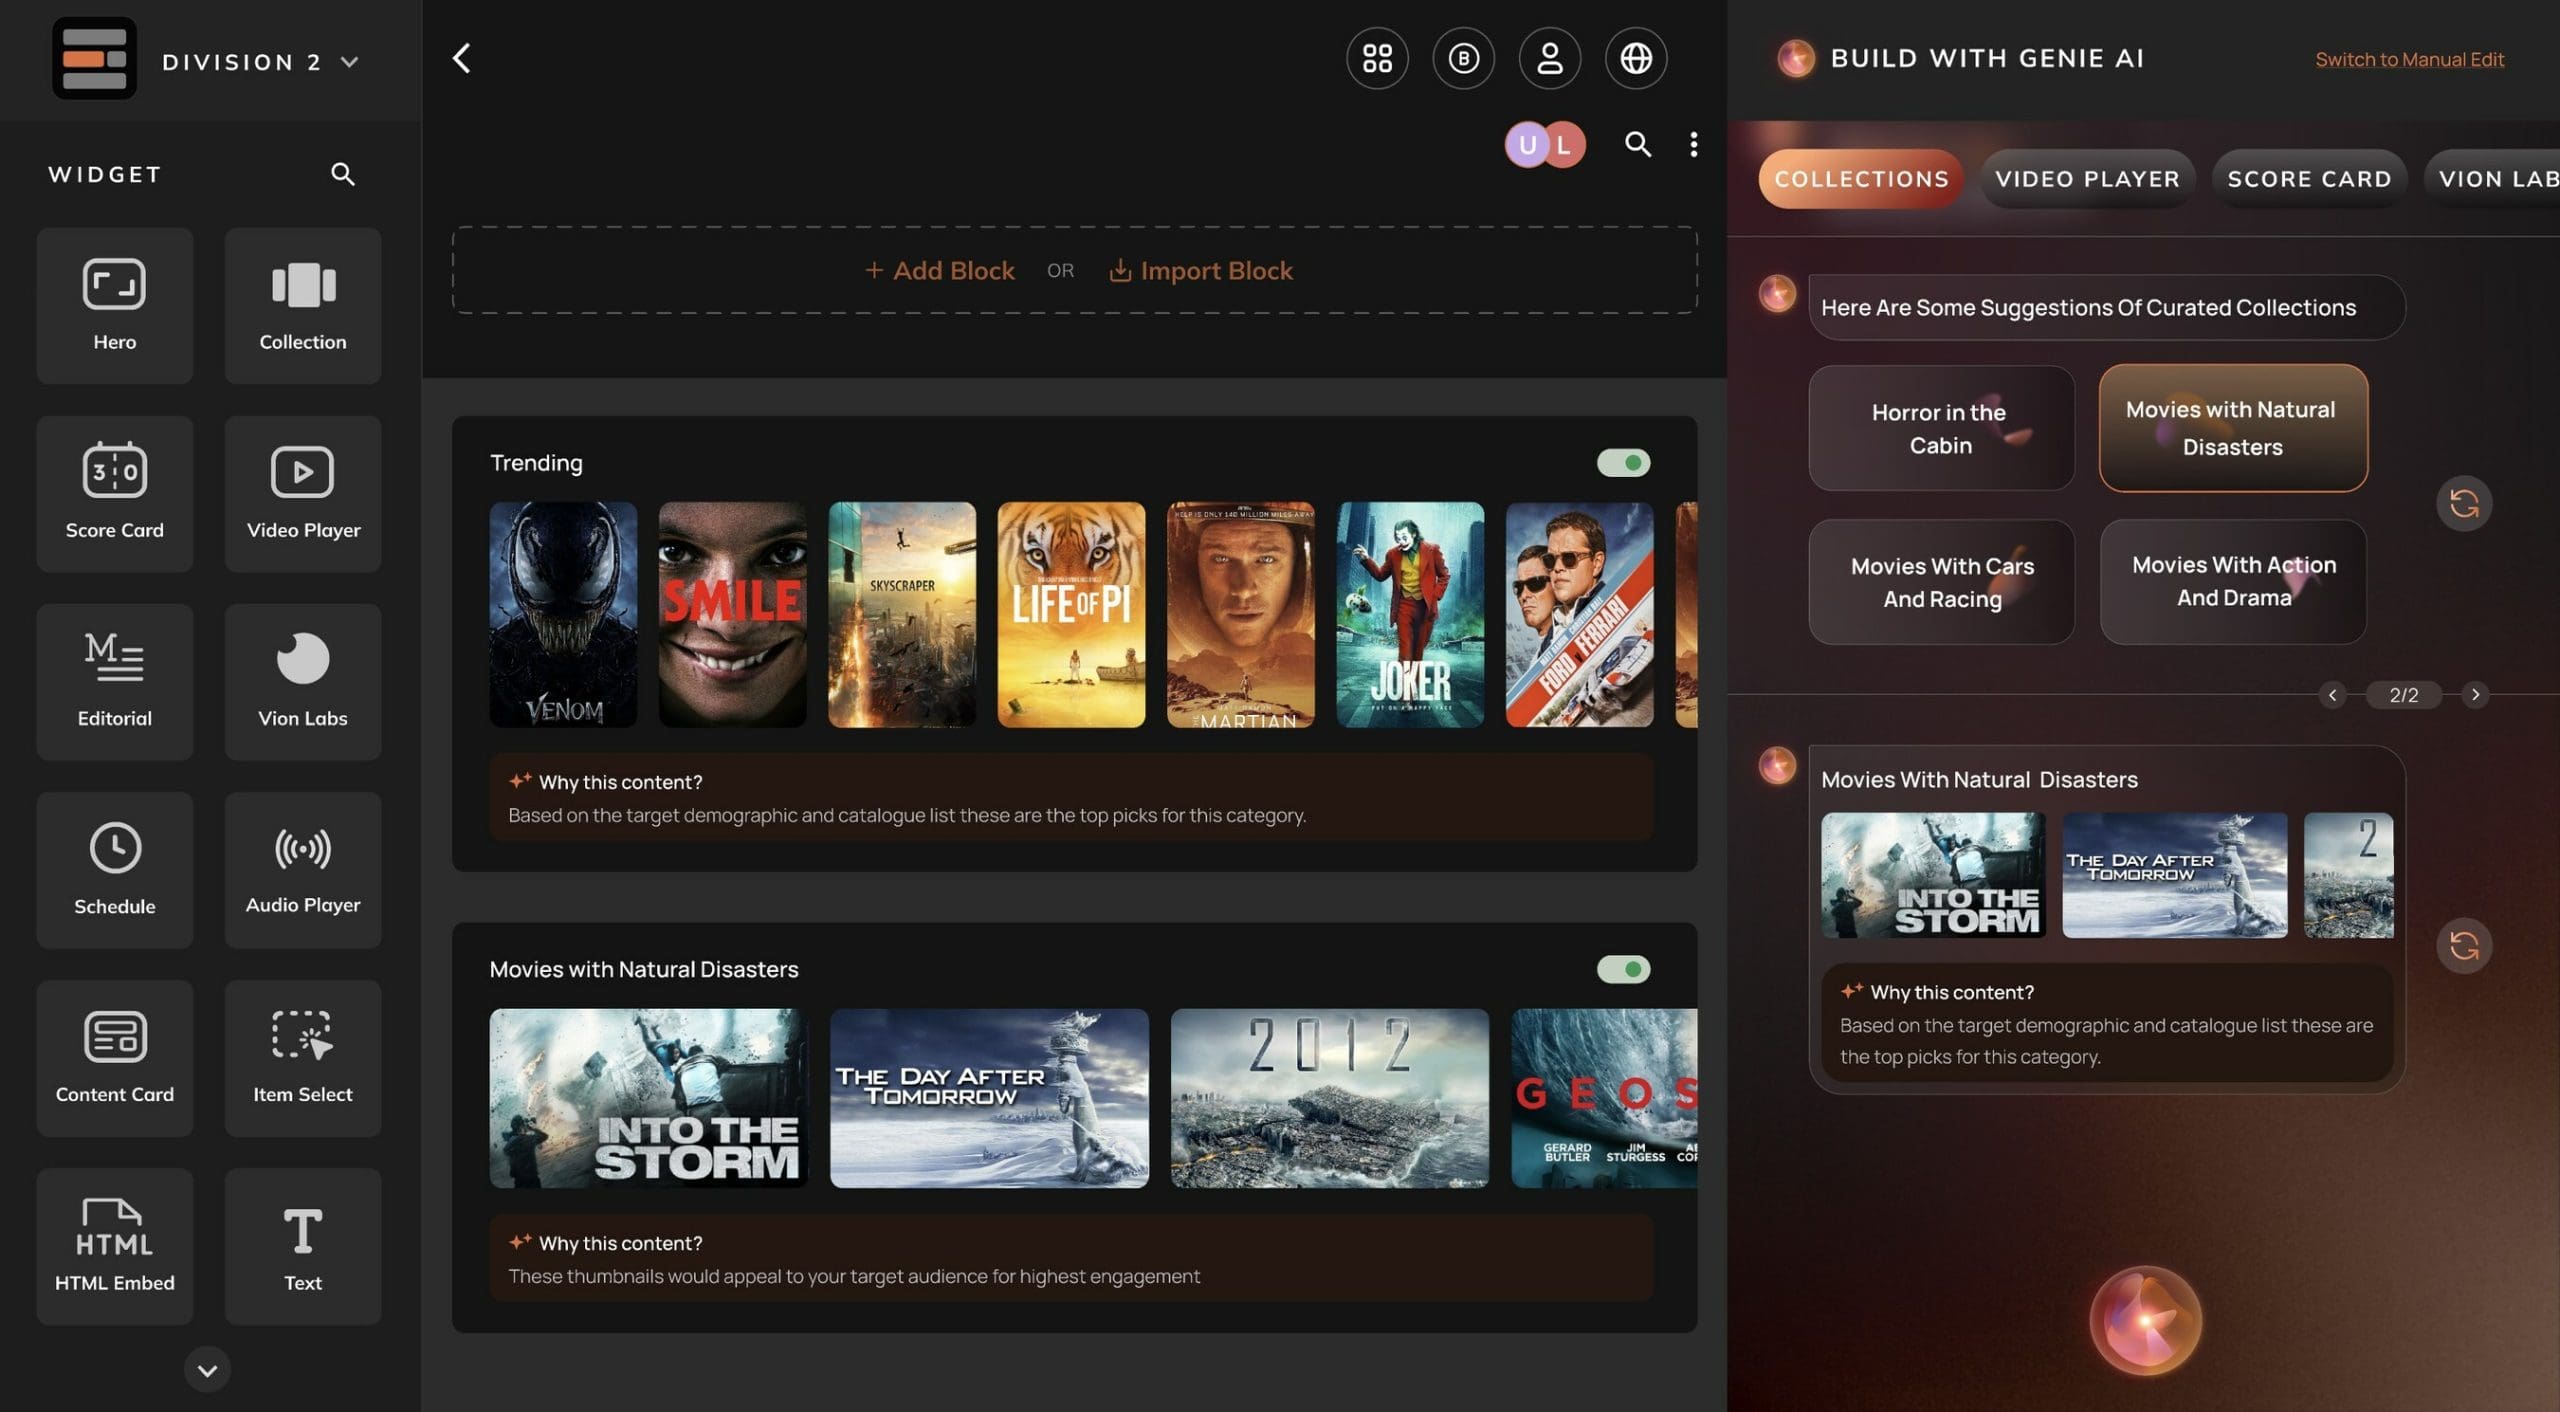Select the Audio Player widget
This screenshot has height=1412, width=2560.
302,869
